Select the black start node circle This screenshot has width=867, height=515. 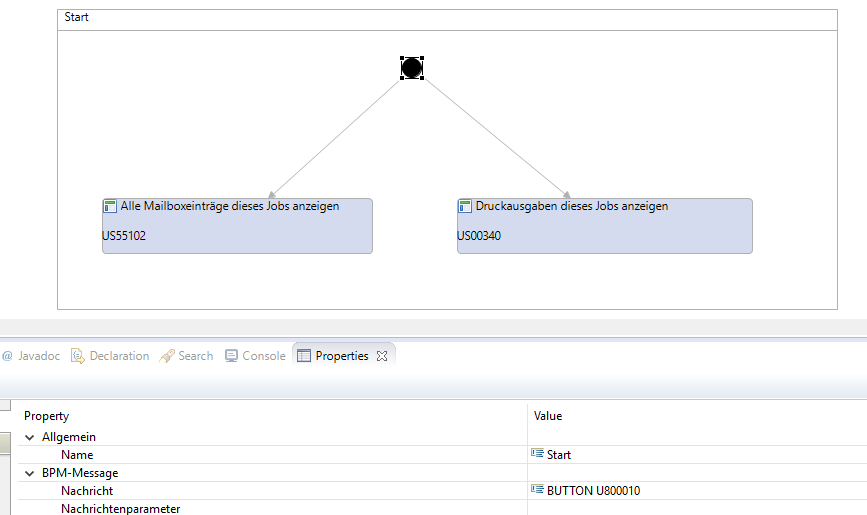[412, 68]
